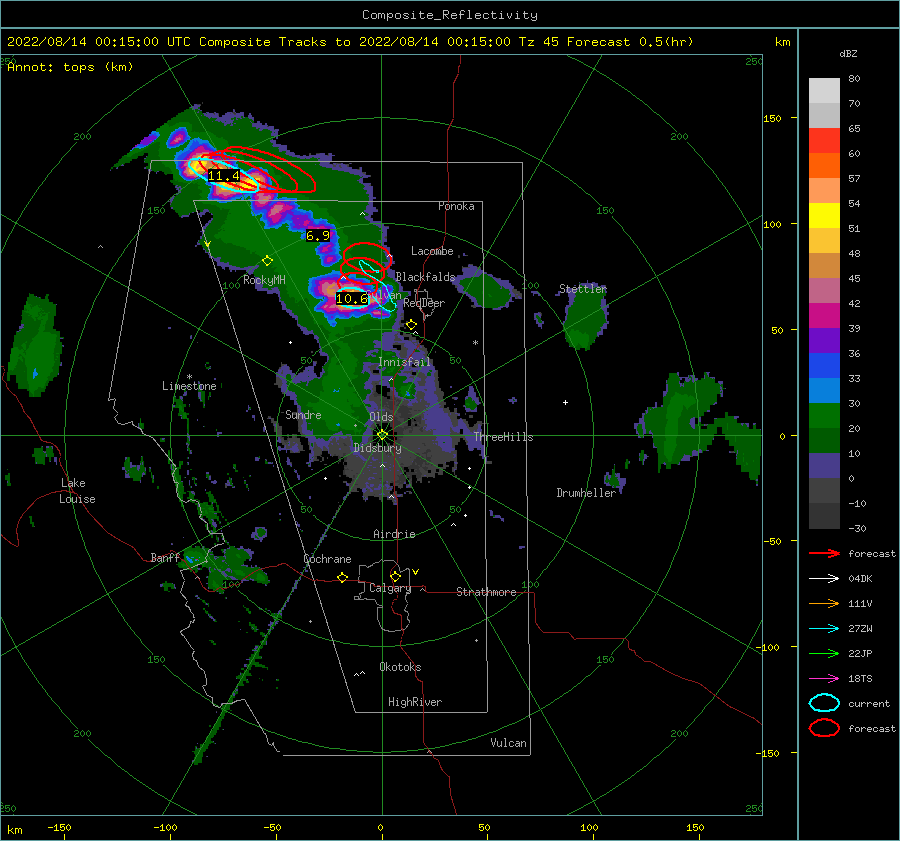Click the green echo cell below Stettler
The image size is (900, 841).
(584, 319)
